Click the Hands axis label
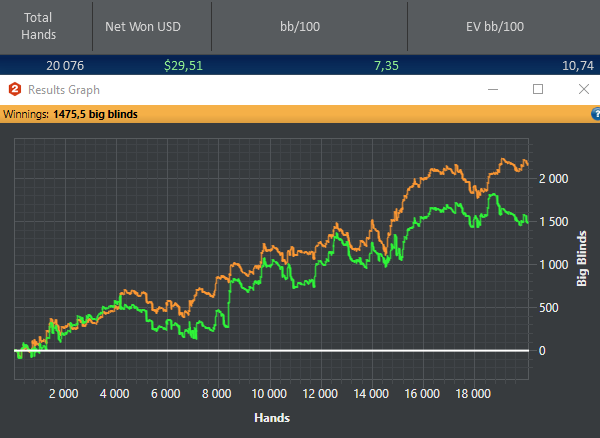The height and width of the screenshot is (438, 600). [x=272, y=418]
